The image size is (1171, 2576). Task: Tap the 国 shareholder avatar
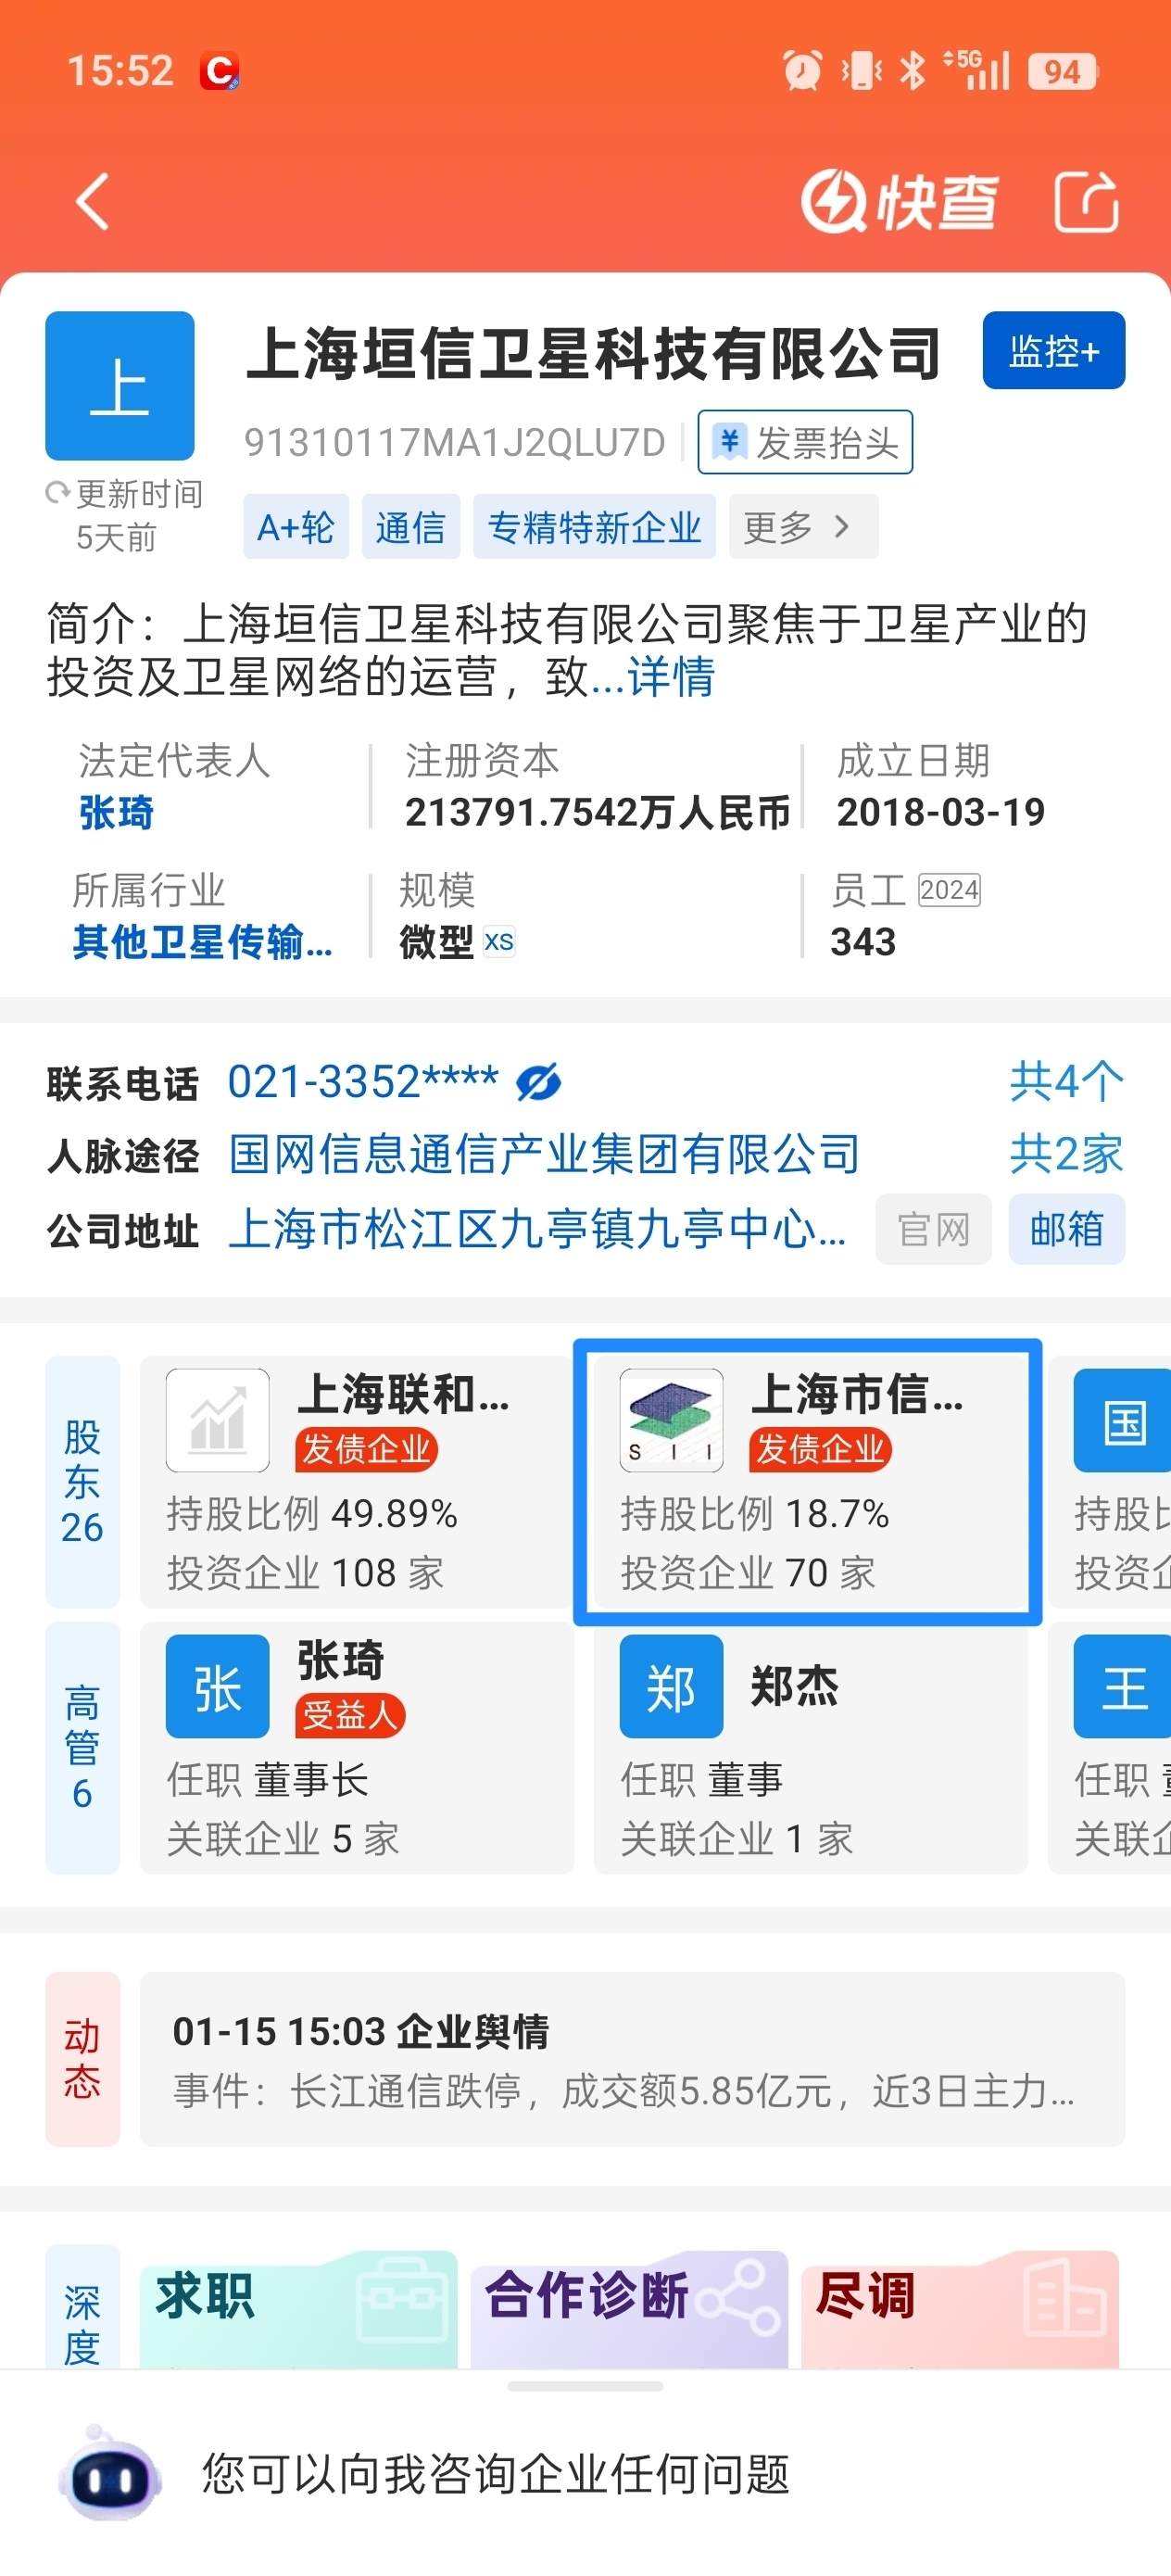click(1122, 1420)
